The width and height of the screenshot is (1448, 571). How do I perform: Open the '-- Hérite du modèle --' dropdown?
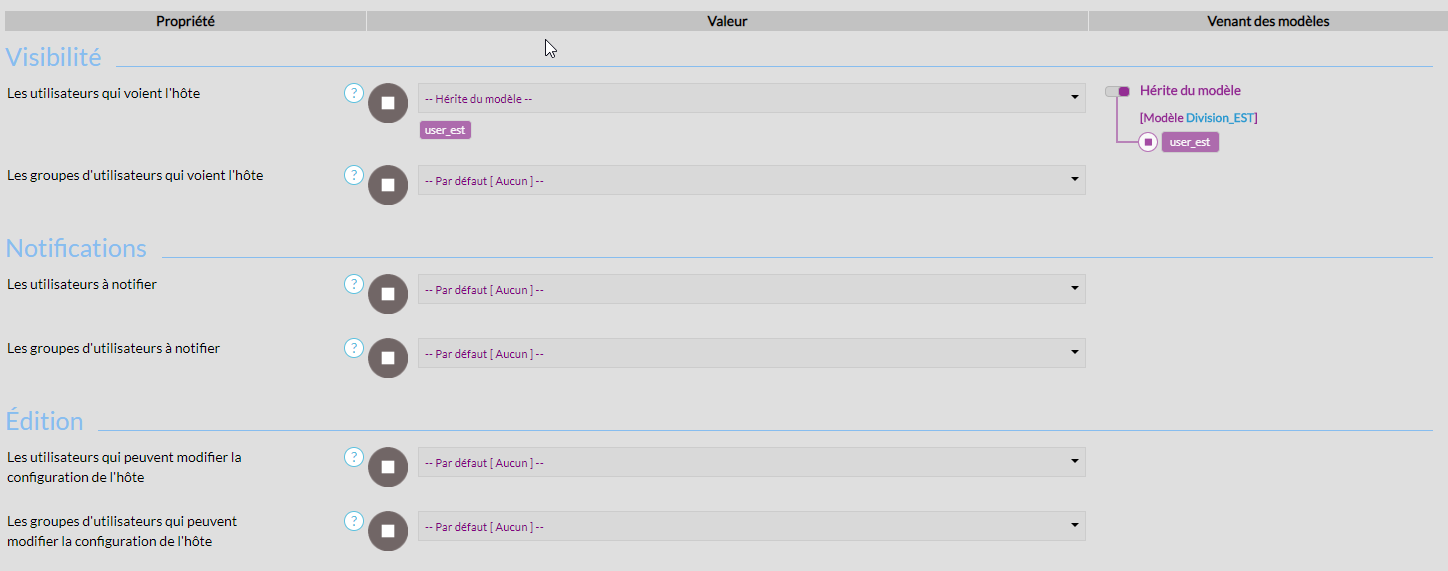(751, 98)
